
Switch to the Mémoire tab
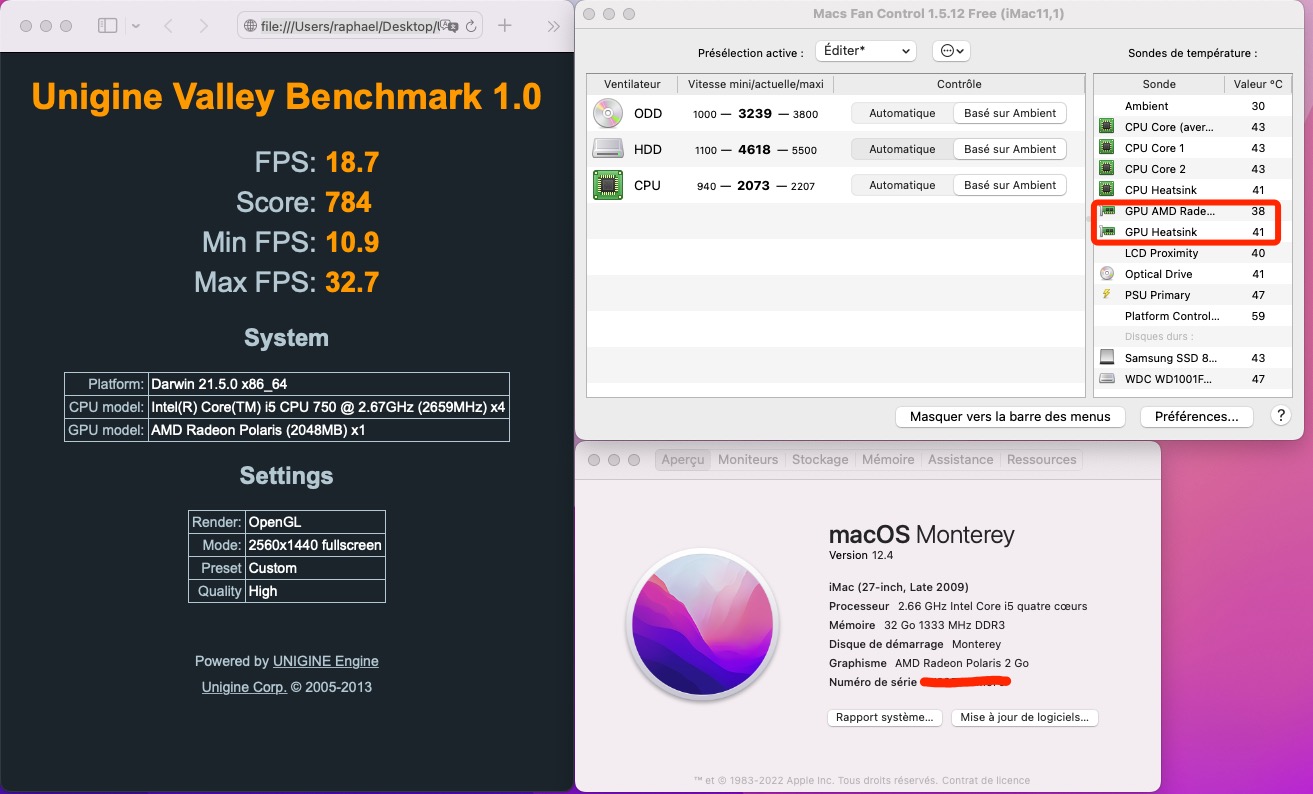tap(888, 460)
